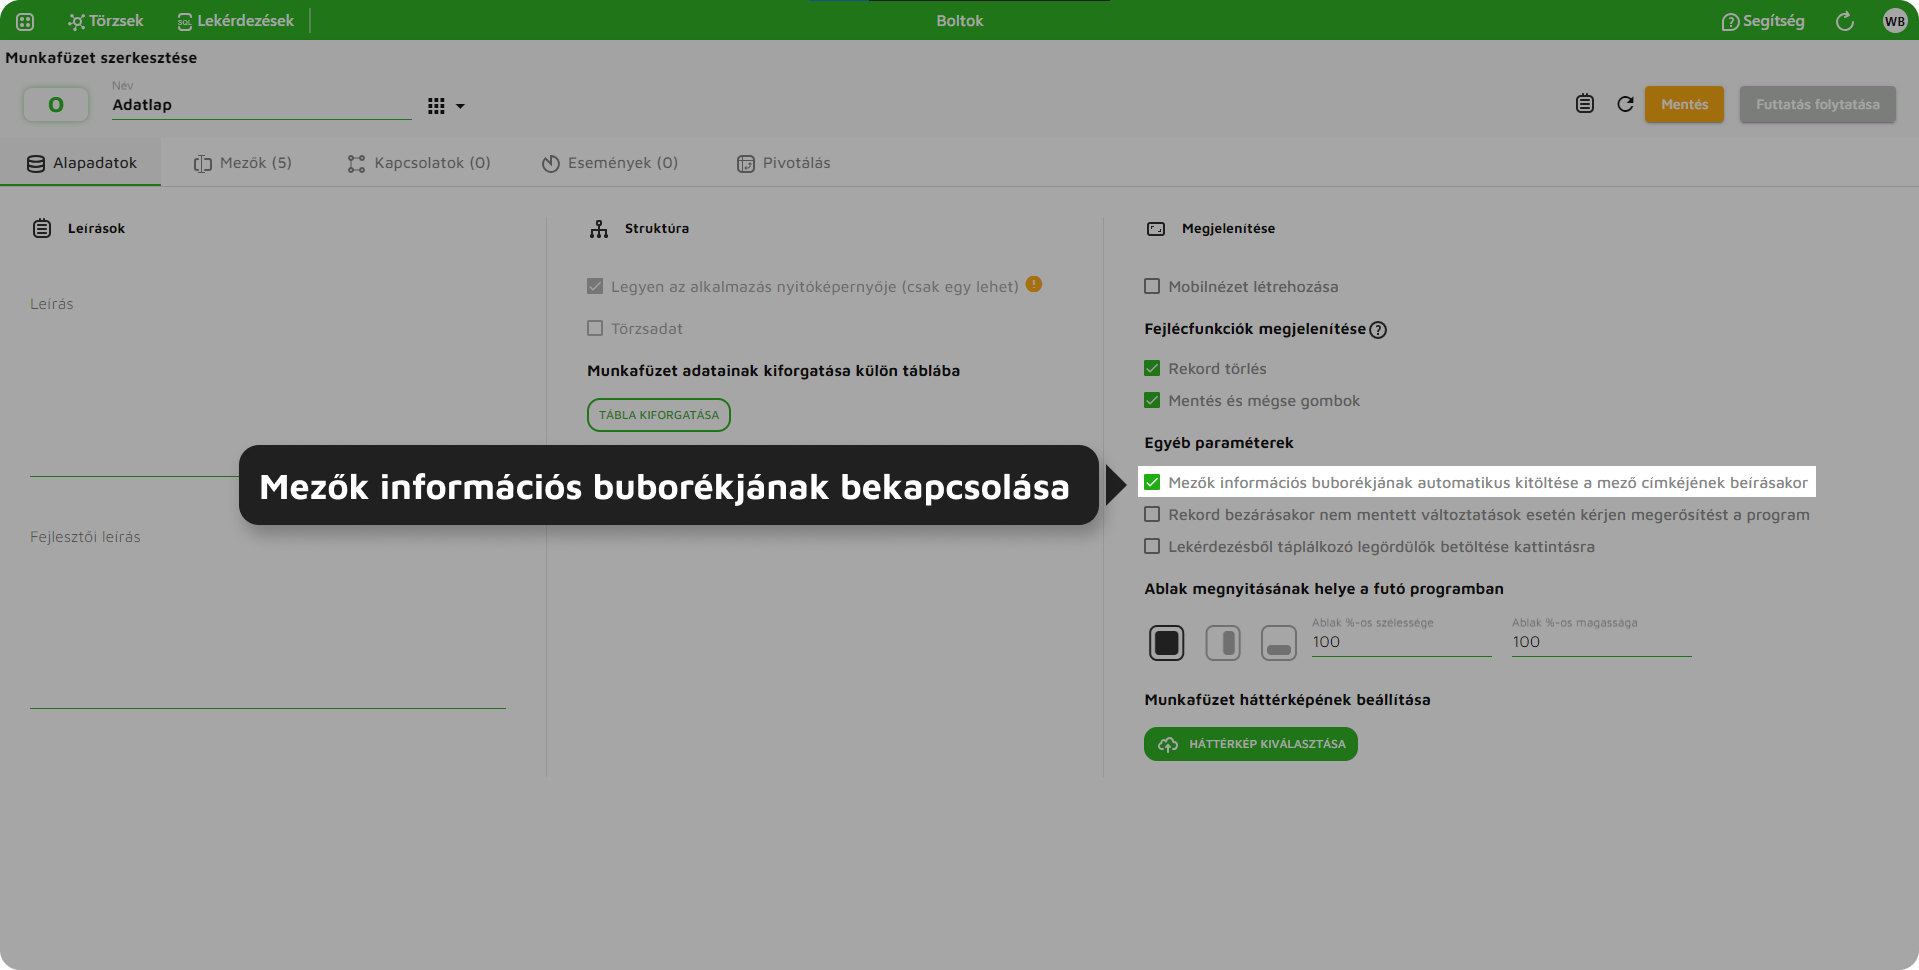Click the Megjelenítése section icon
This screenshot has height=970, width=1919.
click(x=1156, y=229)
